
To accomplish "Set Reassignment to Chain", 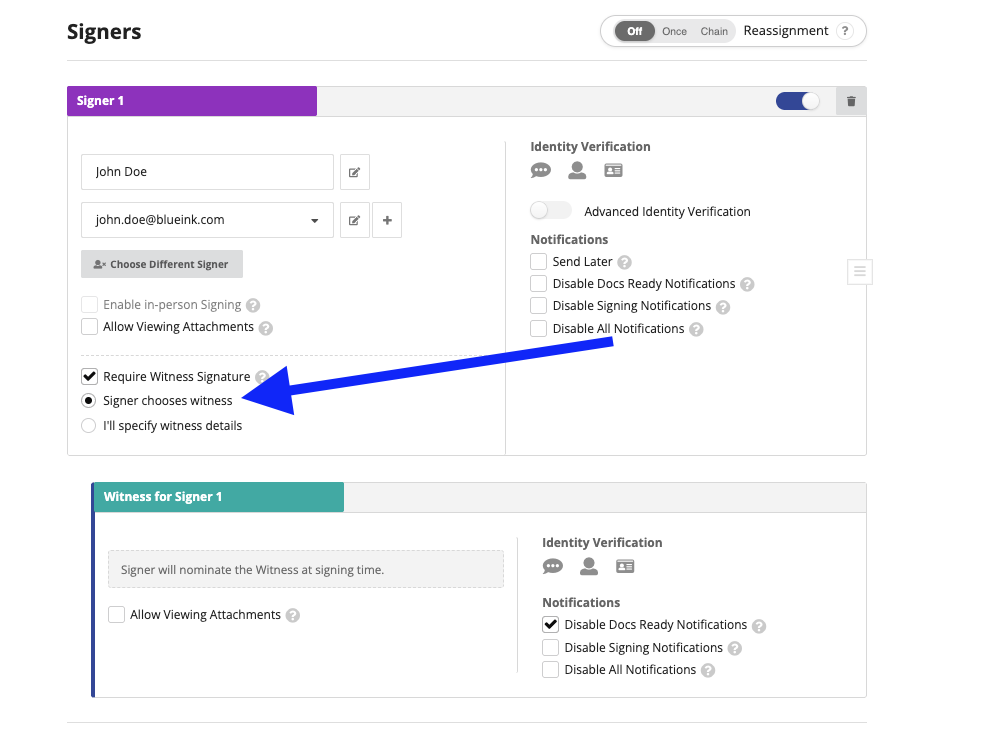I will 714,31.
